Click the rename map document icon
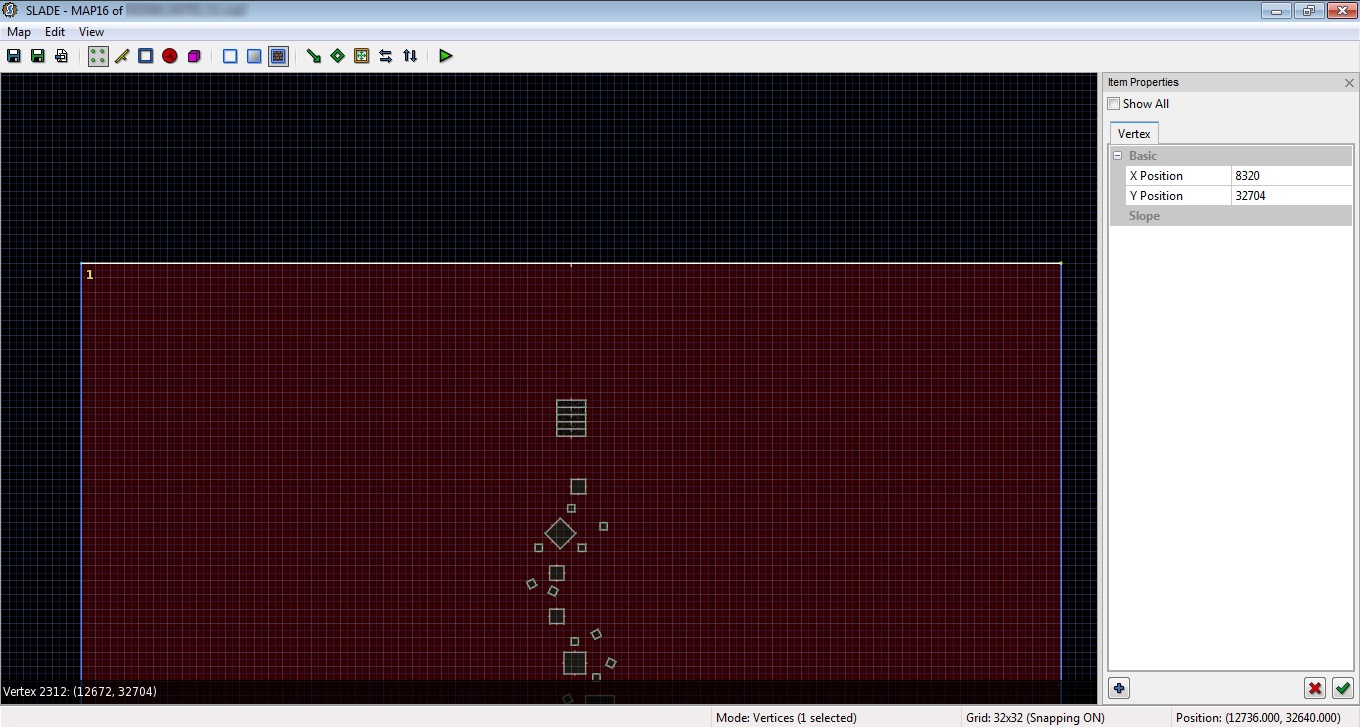Image resolution: width=1360 pixels, height=728 pixels. 62,56
